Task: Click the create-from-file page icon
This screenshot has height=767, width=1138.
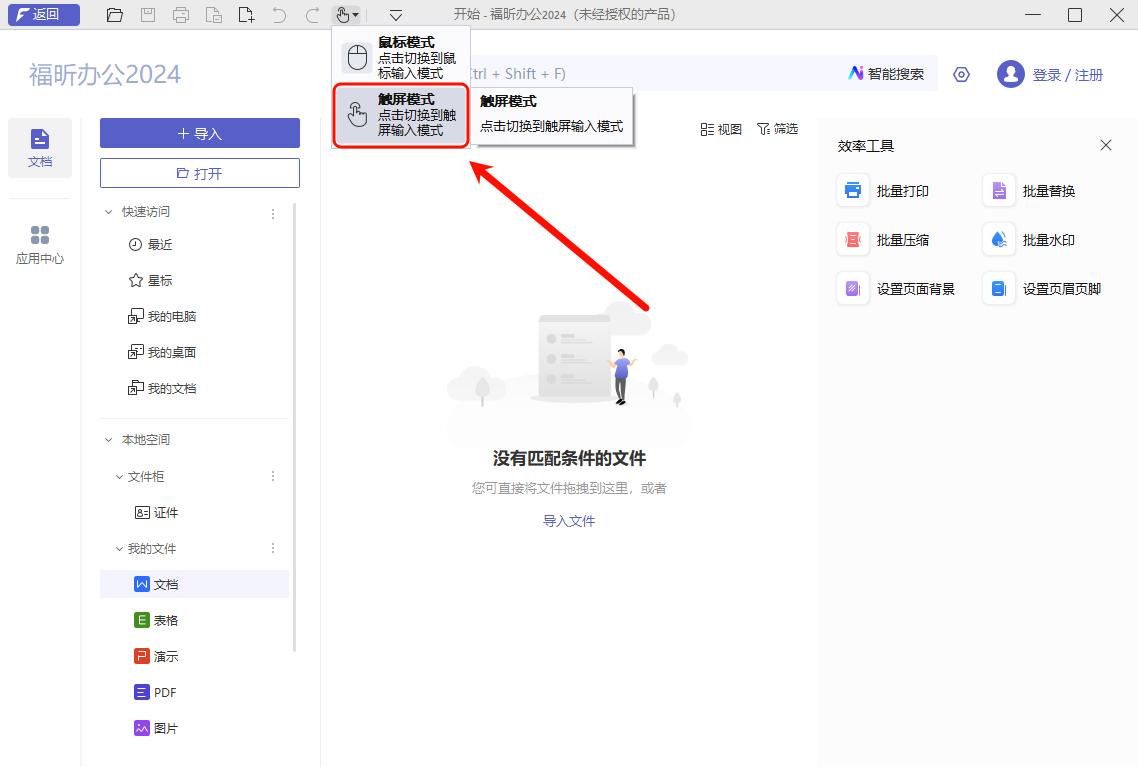Action: pyautogui.click(x=214, y=15)
